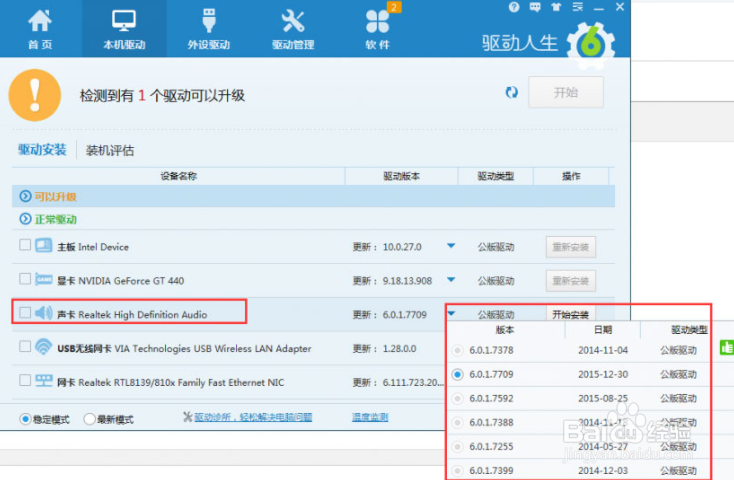Select driver version 6.0.1.7388
Image resolution: width=734 pixels, height=480 pixels.
(x=458, y=423)
